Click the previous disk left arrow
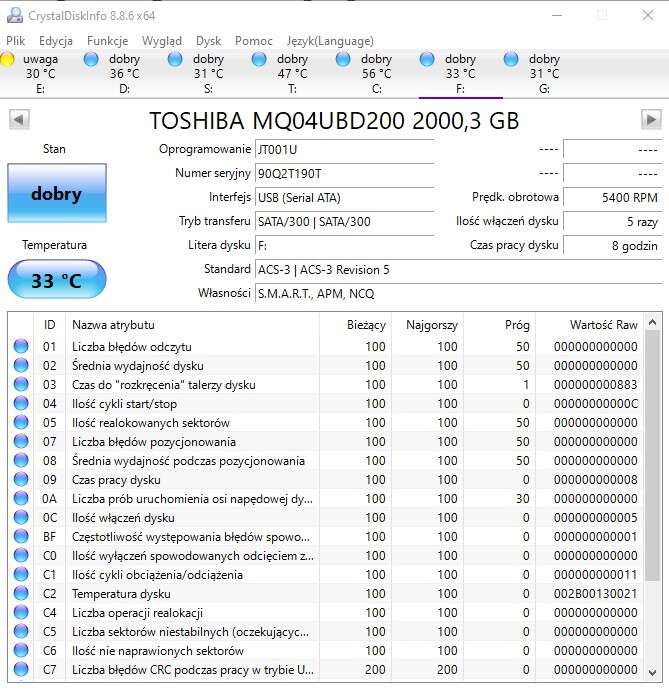Screen dimensions: 669x690 click(18, 120)
